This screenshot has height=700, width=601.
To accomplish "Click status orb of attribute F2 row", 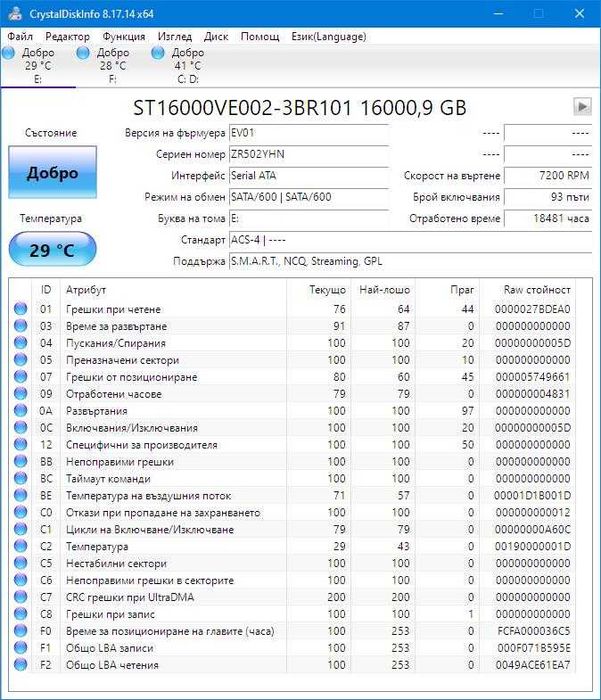I will click(21, 665).
